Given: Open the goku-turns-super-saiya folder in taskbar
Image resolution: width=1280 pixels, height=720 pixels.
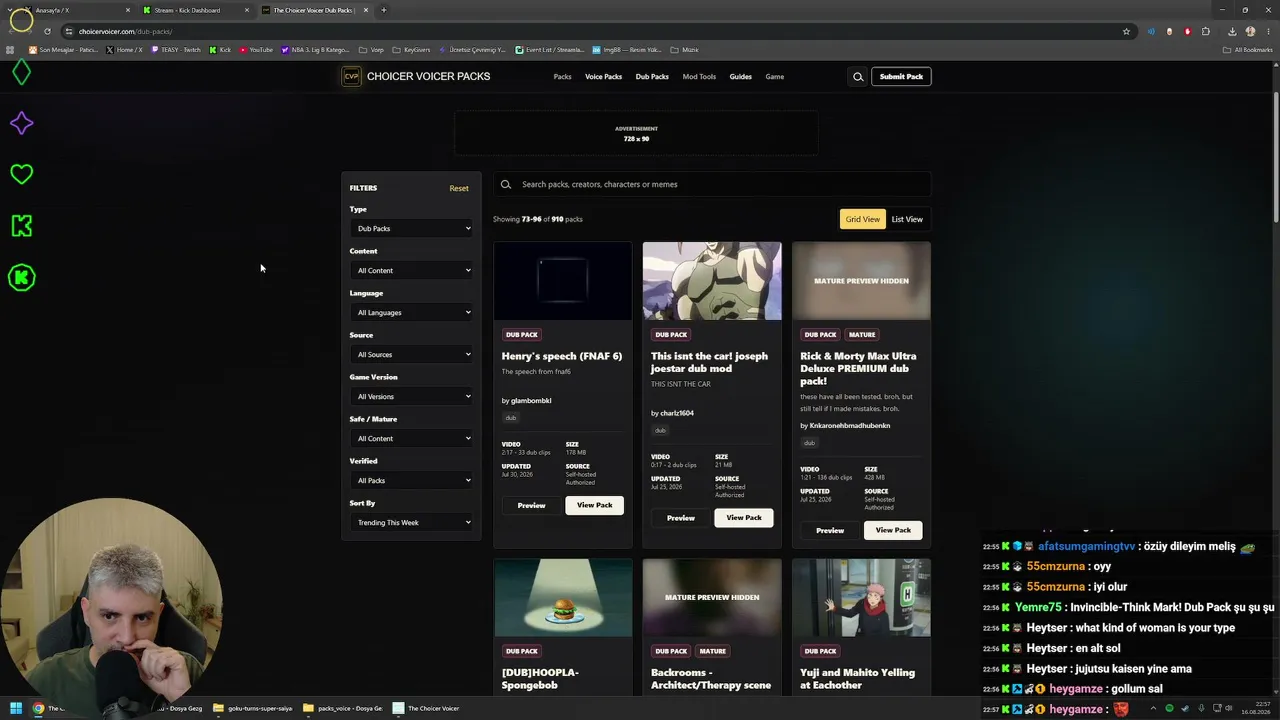Looking at the screenshot, I should (x=254, y=708).
